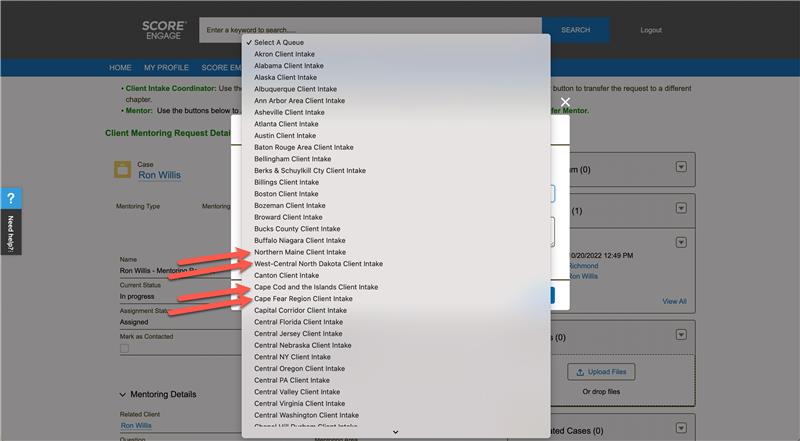Click the SCORE Engage logo
The image size is (800, 441).
pos(163,29)
